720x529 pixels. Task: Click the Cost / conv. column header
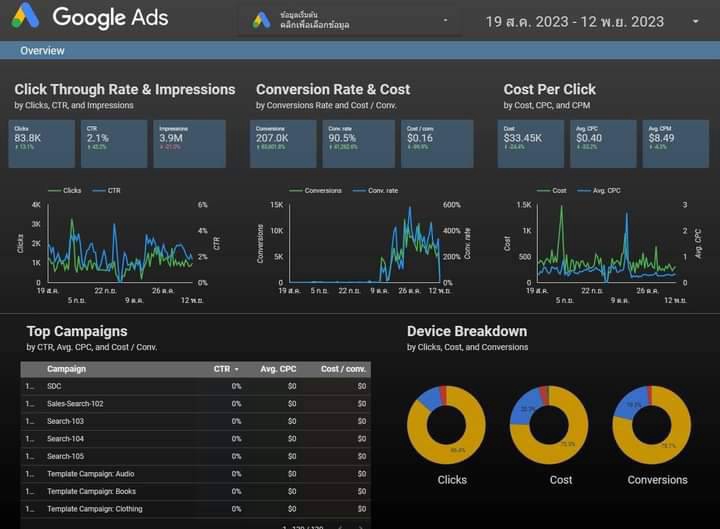(343, 369)
